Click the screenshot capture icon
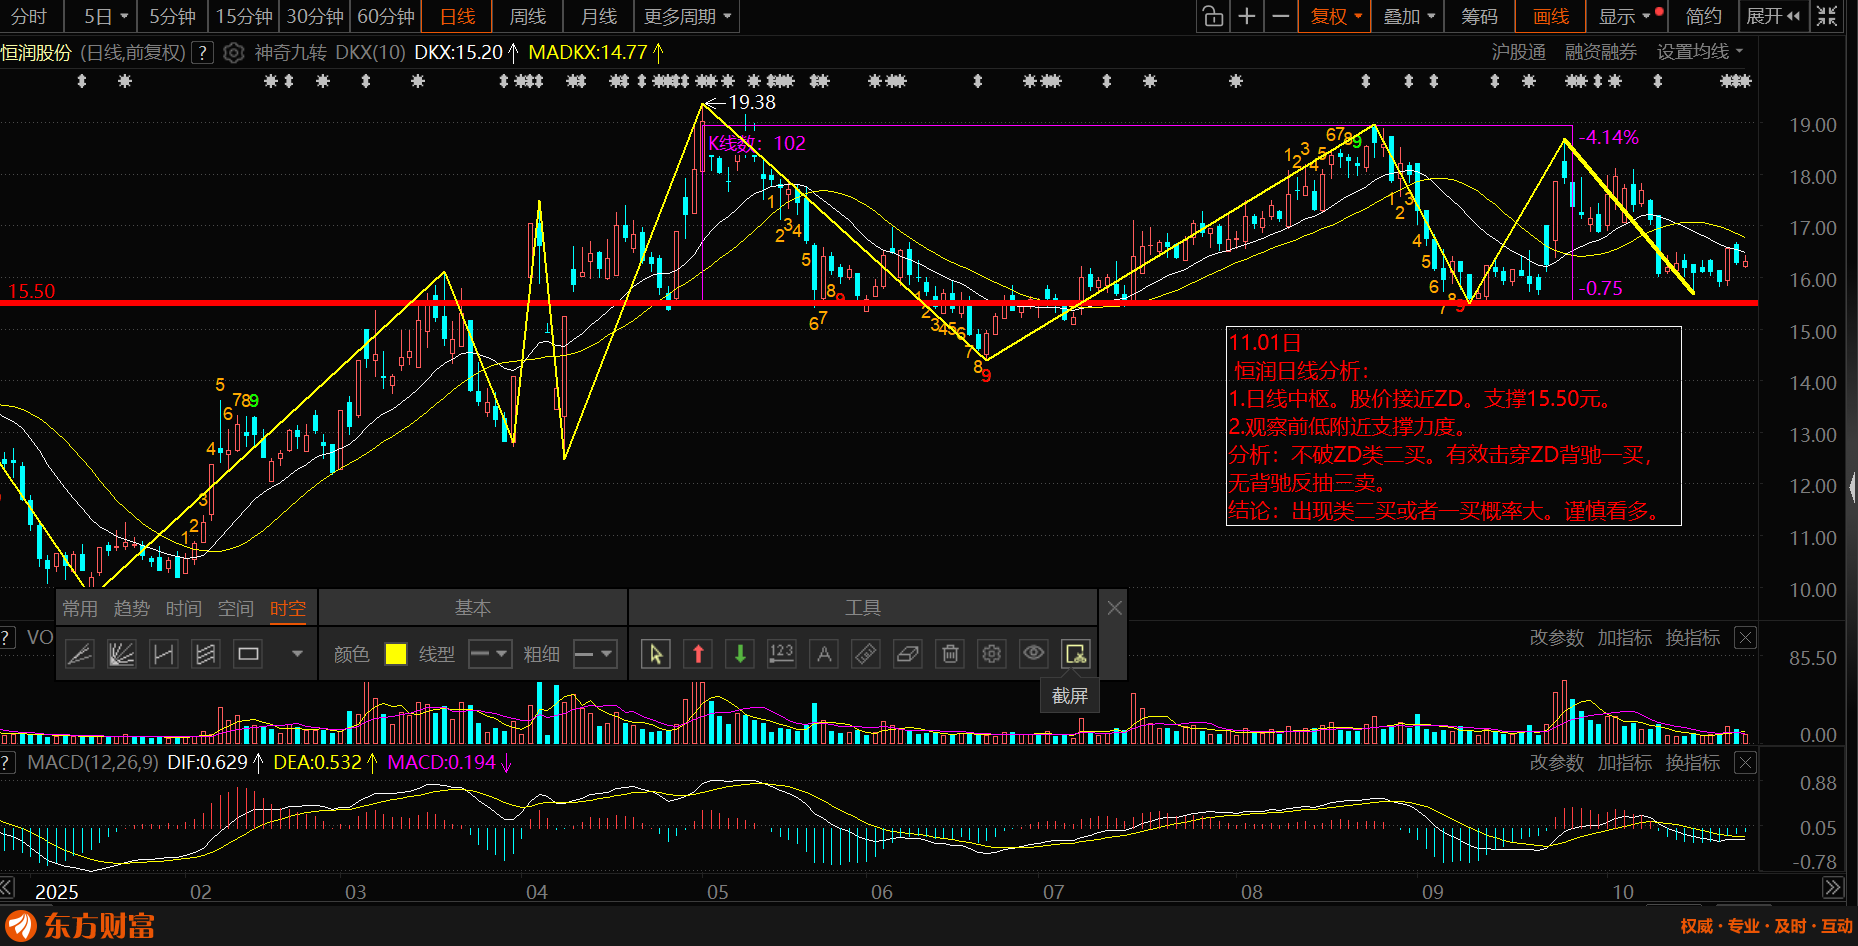The width and height of the screenshot is (1858, 946). coord(1076,654)
